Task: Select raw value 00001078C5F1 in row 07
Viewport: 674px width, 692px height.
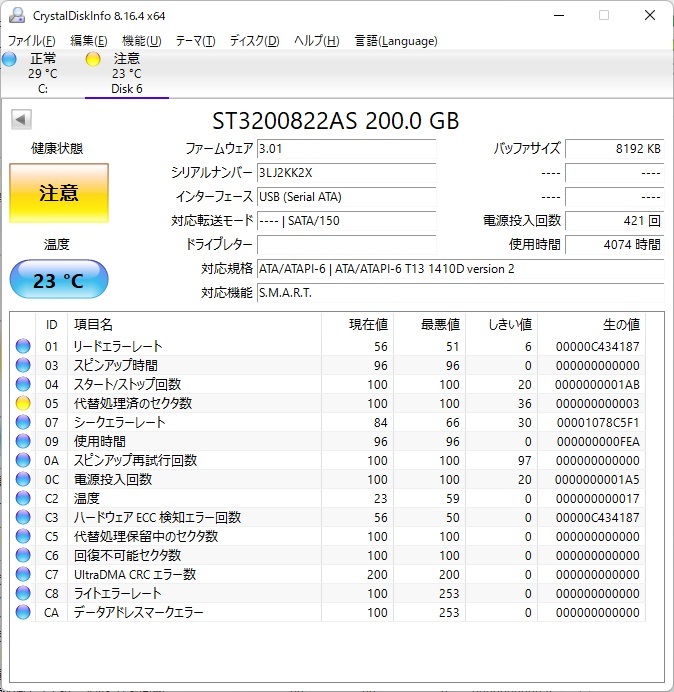Action: click(x=598, y=422)
